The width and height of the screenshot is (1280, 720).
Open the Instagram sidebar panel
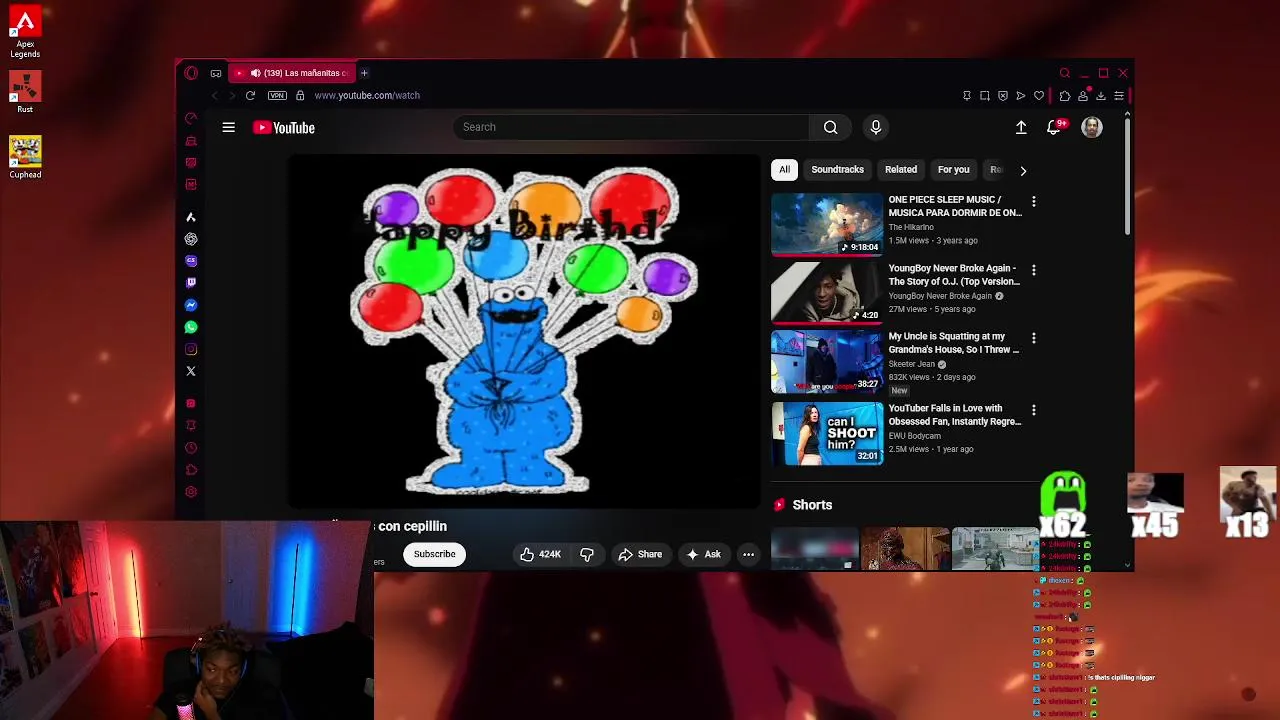(191, 349)
